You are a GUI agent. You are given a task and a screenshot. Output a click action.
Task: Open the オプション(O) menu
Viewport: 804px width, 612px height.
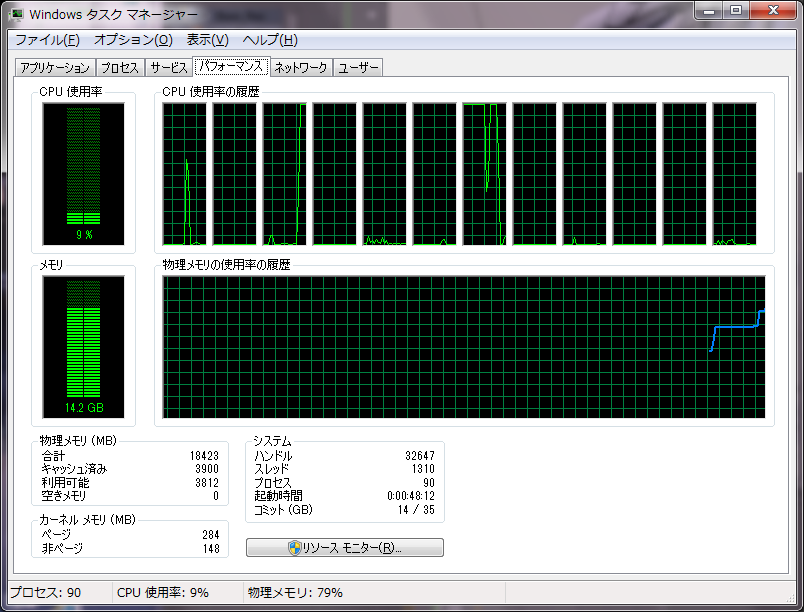coord(133,40)
